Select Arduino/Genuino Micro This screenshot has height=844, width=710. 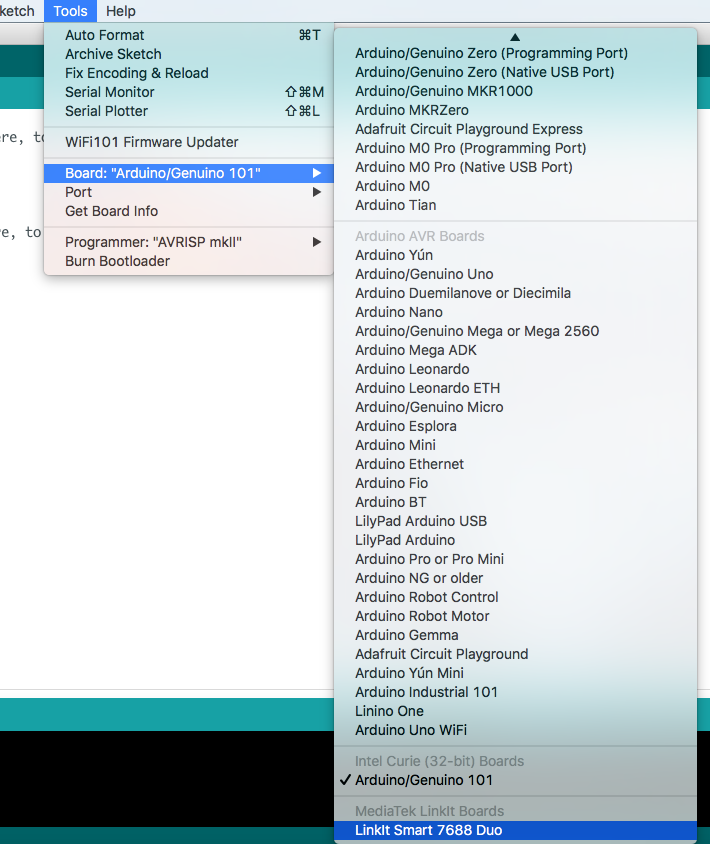pos(515,407)
